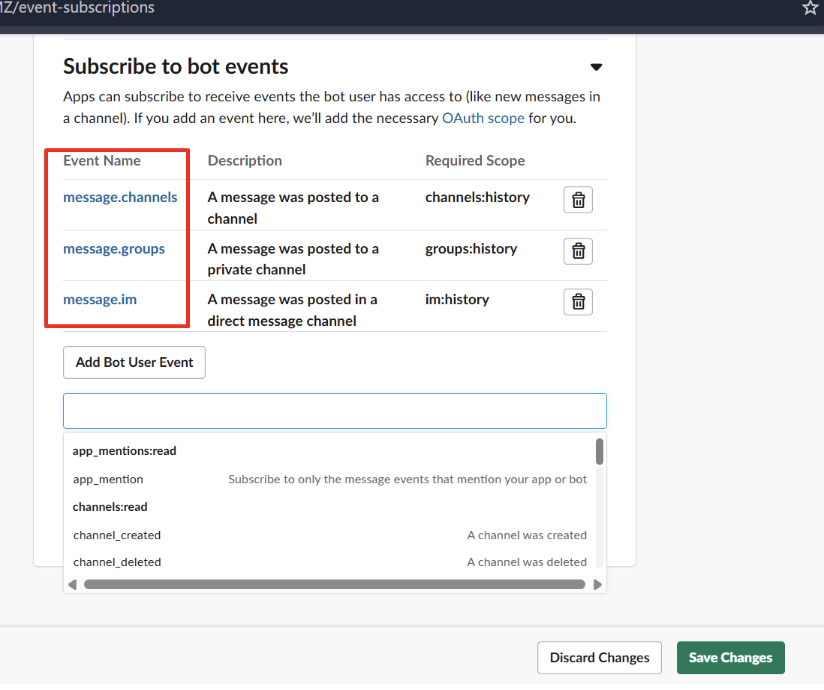The height and width of the screenshot is (690, 824).
Task: Focus the event search input field
Action: click(x=335, y=411)
